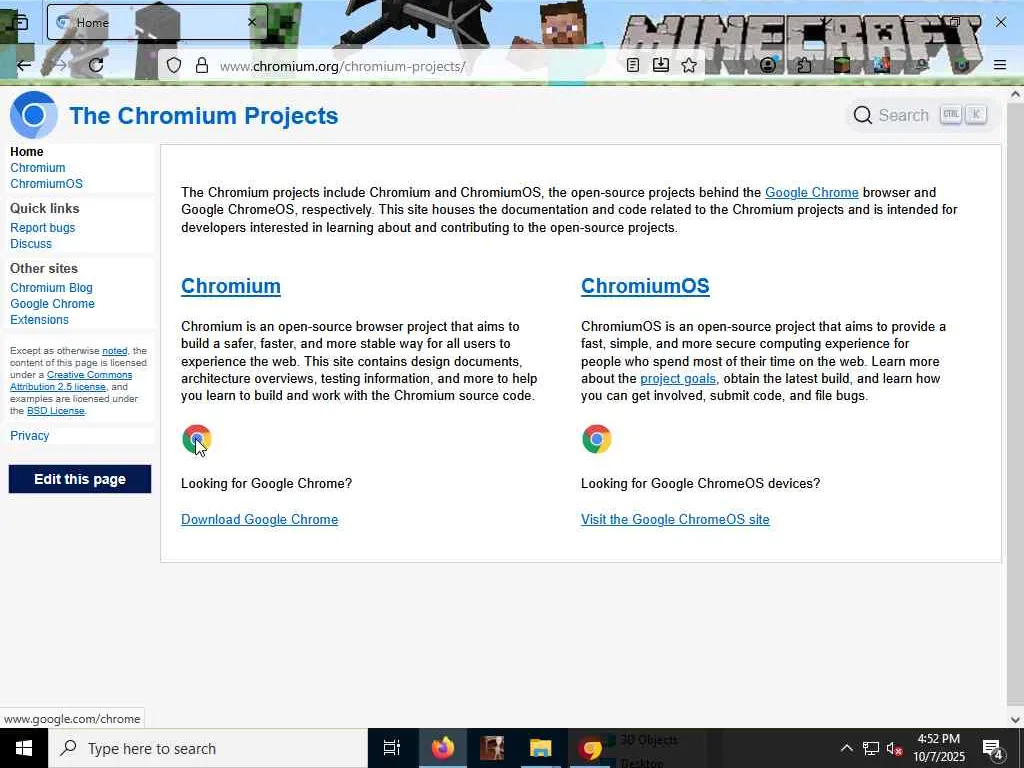This screenshot has width=1024, height=768.
Task: Open the extensions puzzle-piece icon
Action: [x=804, y=65]
